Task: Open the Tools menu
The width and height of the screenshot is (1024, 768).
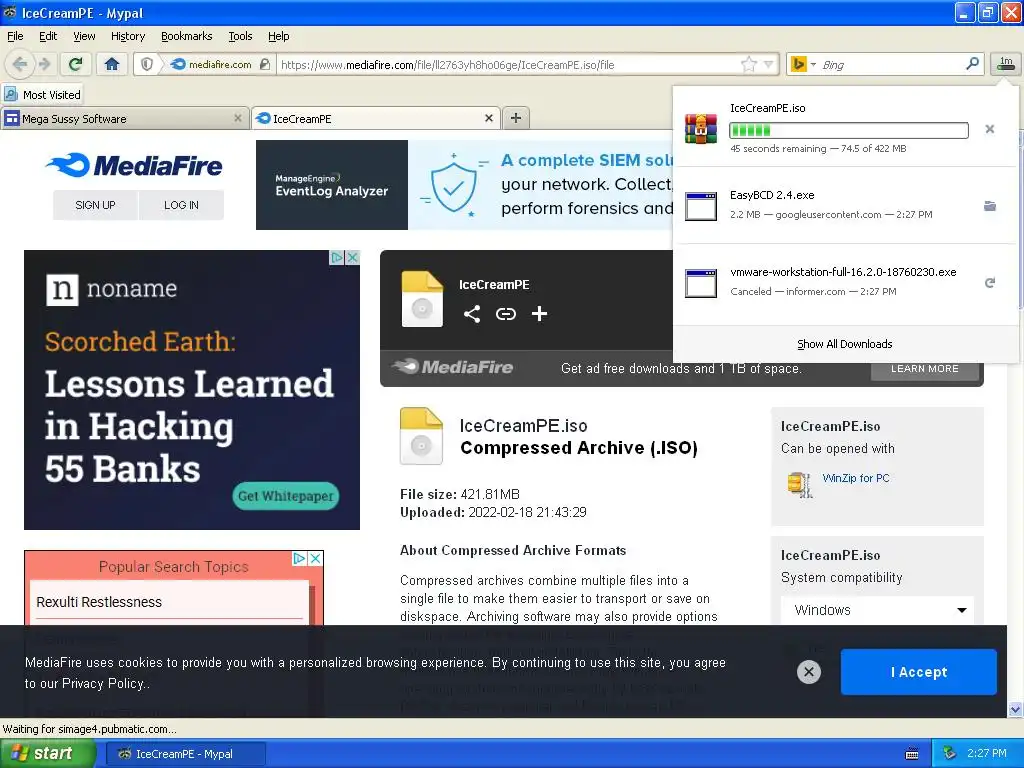Action: (240, 36)
